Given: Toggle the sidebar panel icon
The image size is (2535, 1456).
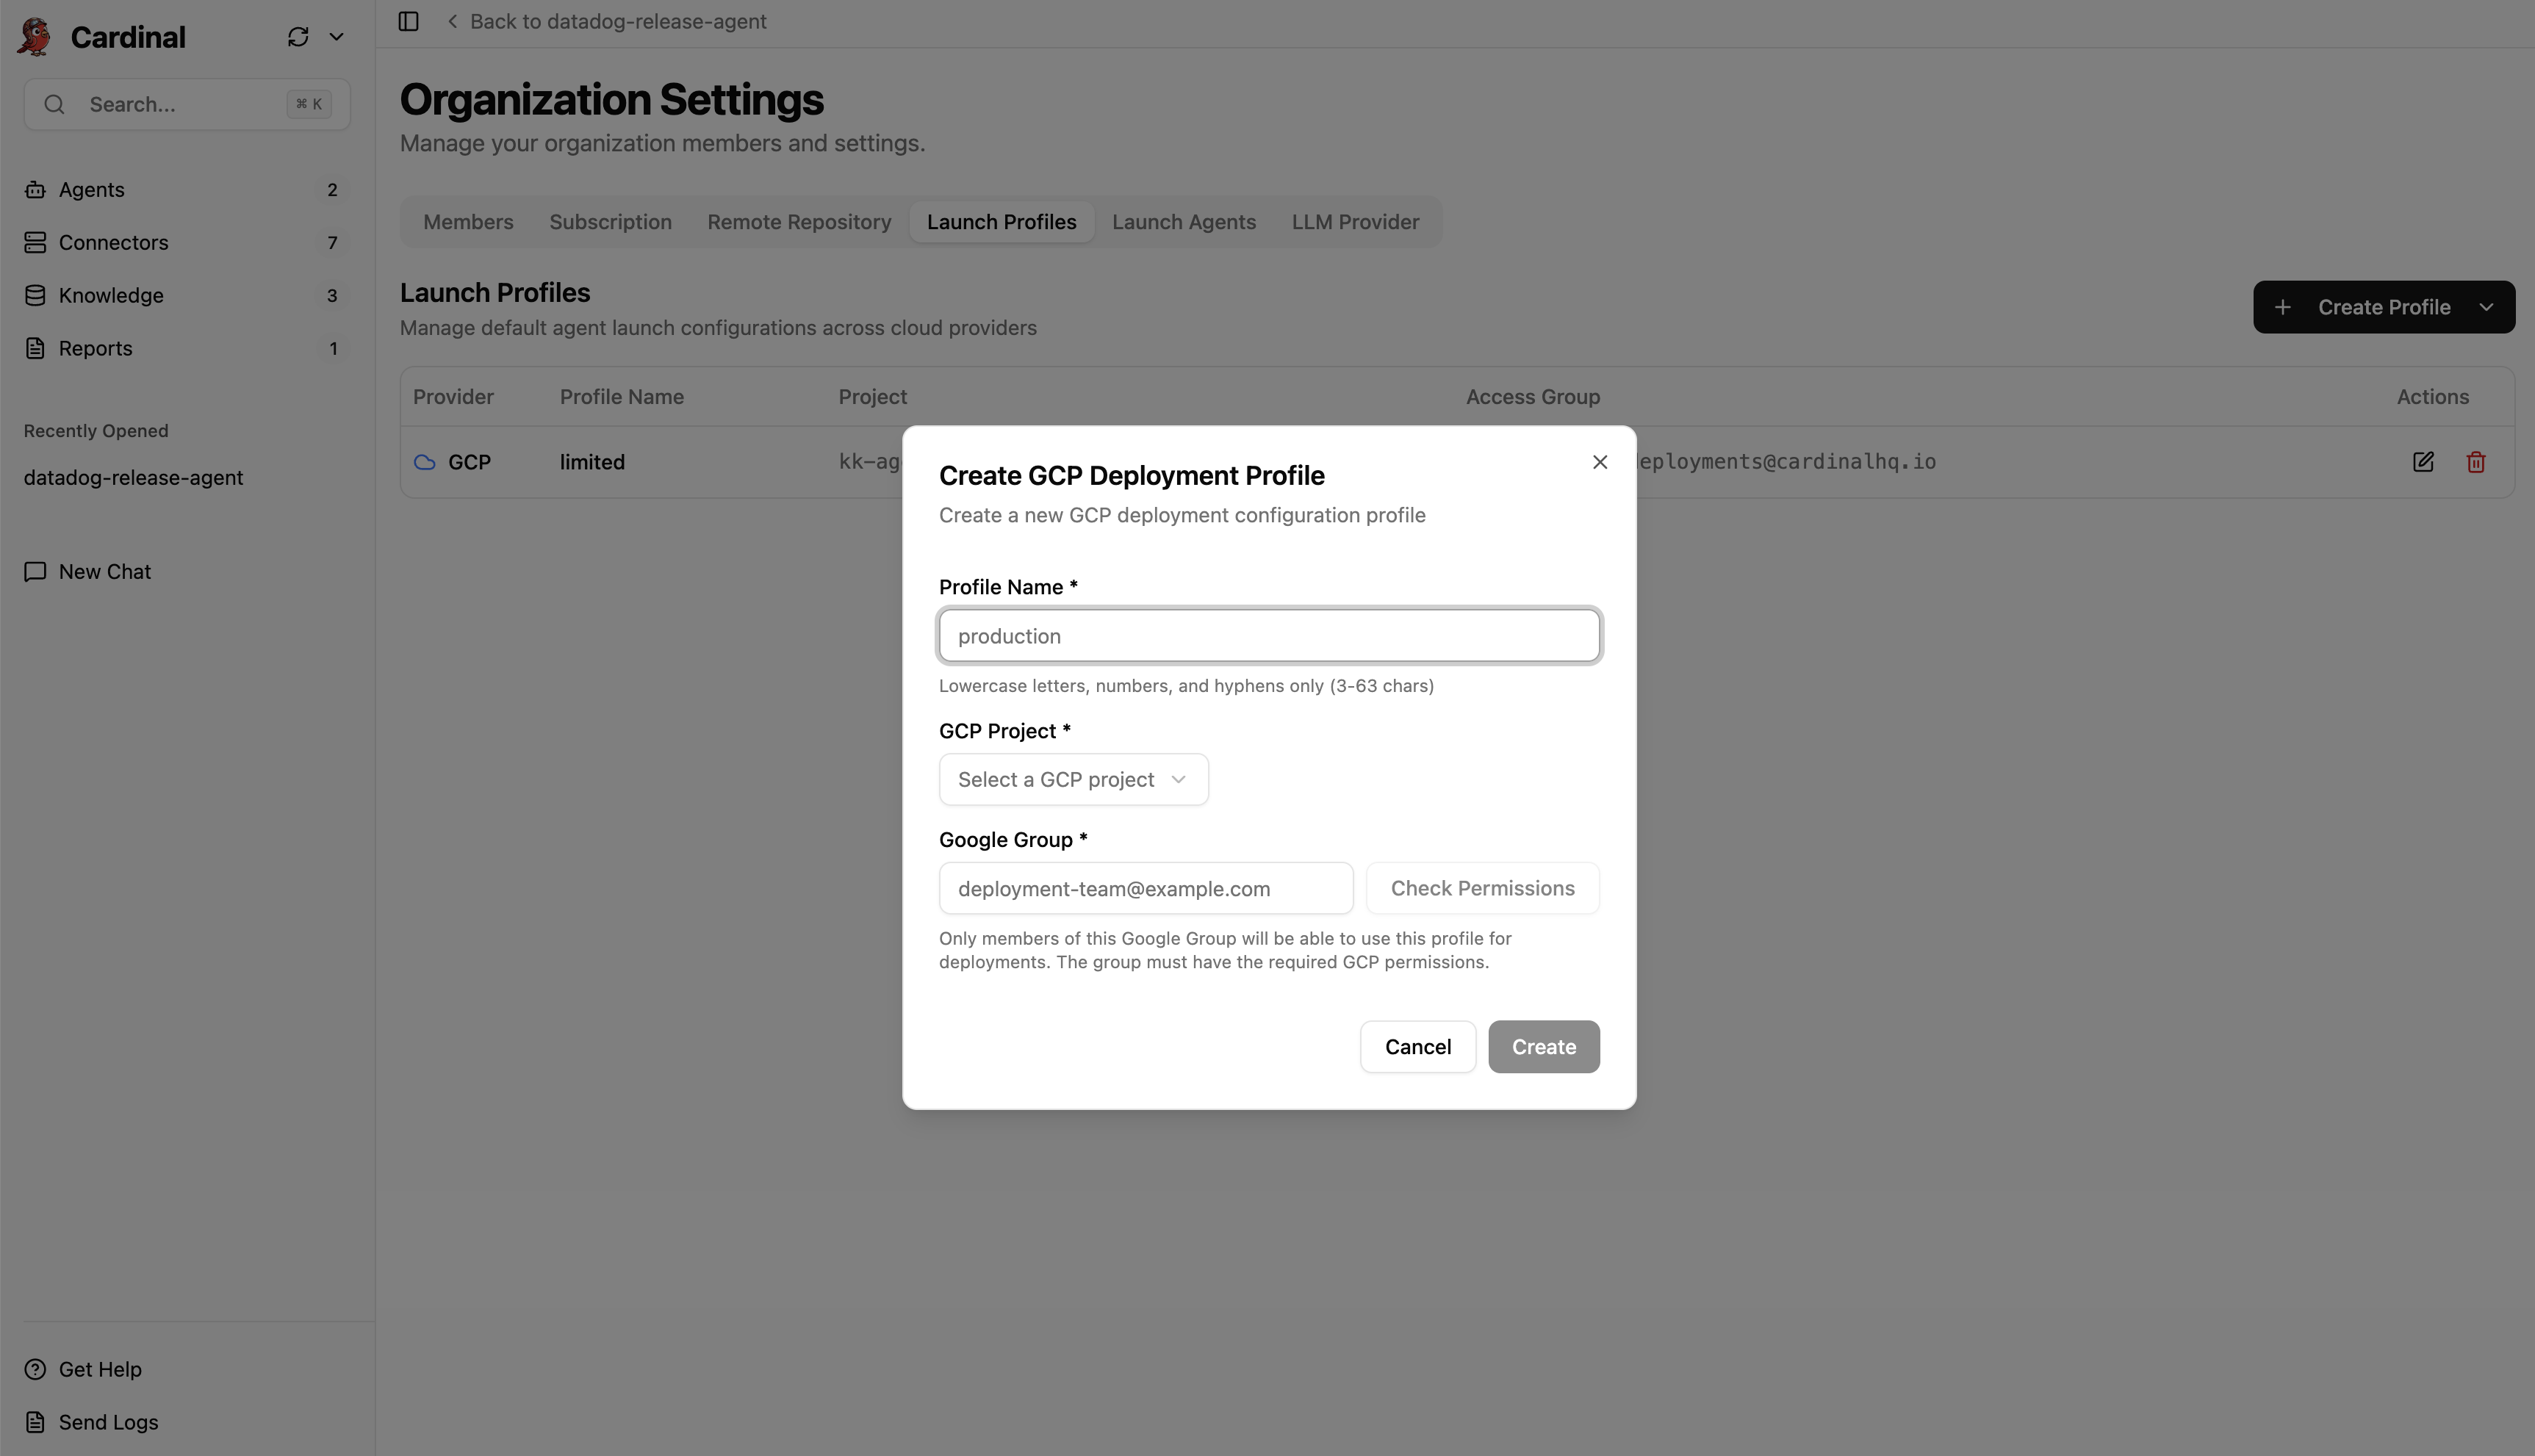Looking at the screenshot, I should 408,21.
